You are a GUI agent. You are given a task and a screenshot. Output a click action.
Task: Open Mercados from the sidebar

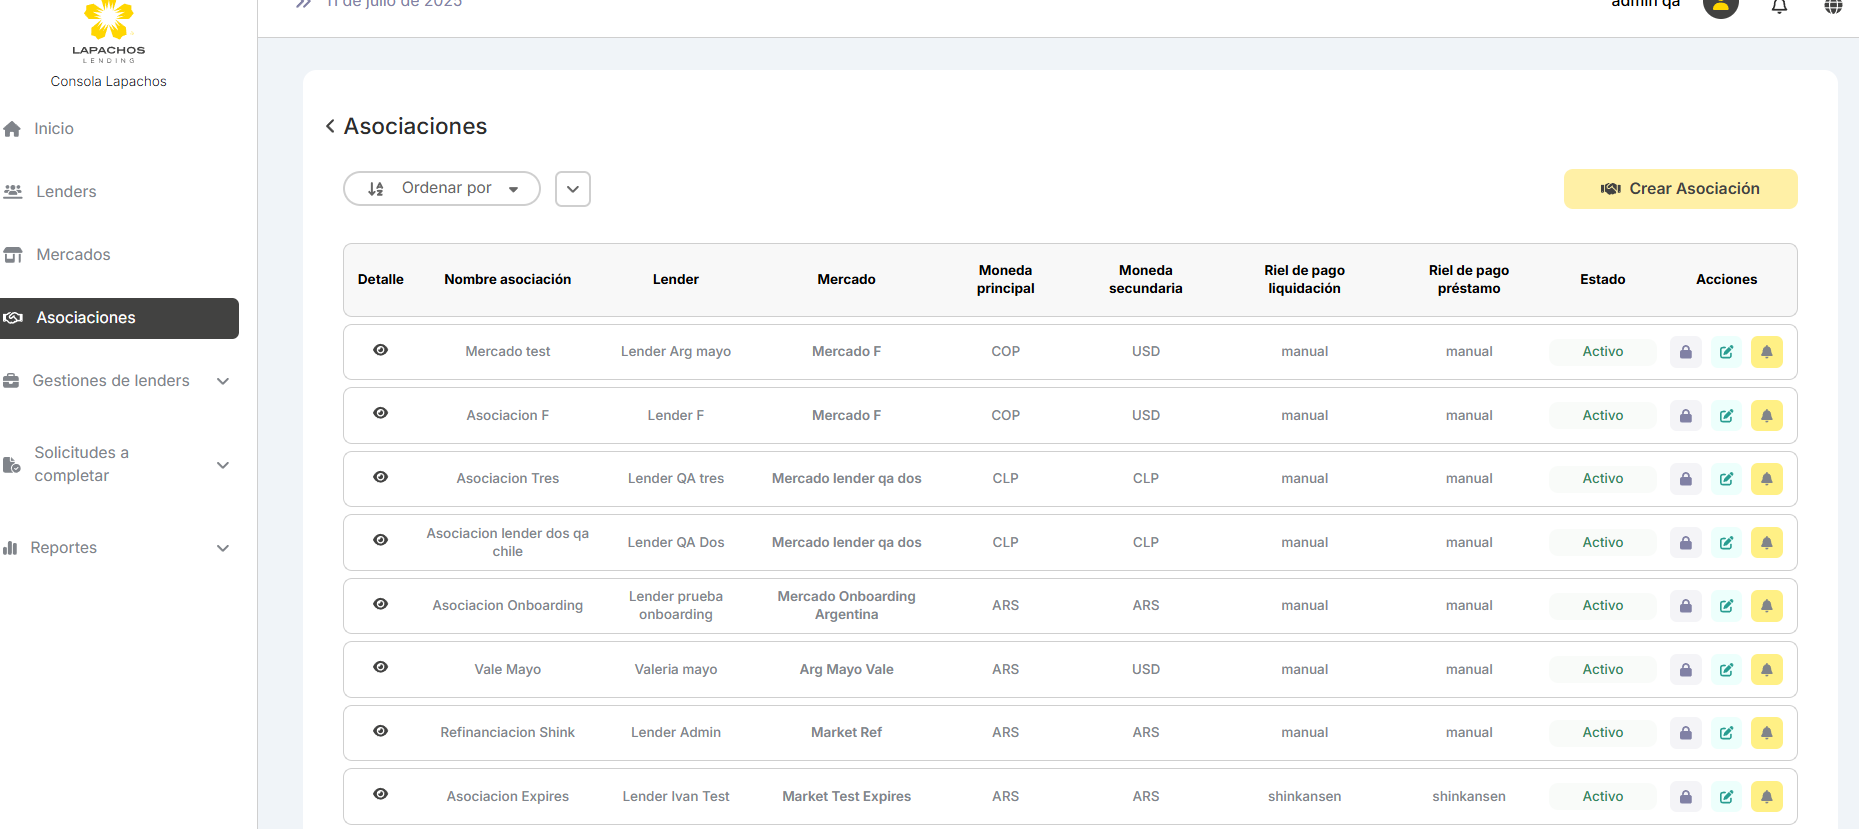click(x=73, y=255)
